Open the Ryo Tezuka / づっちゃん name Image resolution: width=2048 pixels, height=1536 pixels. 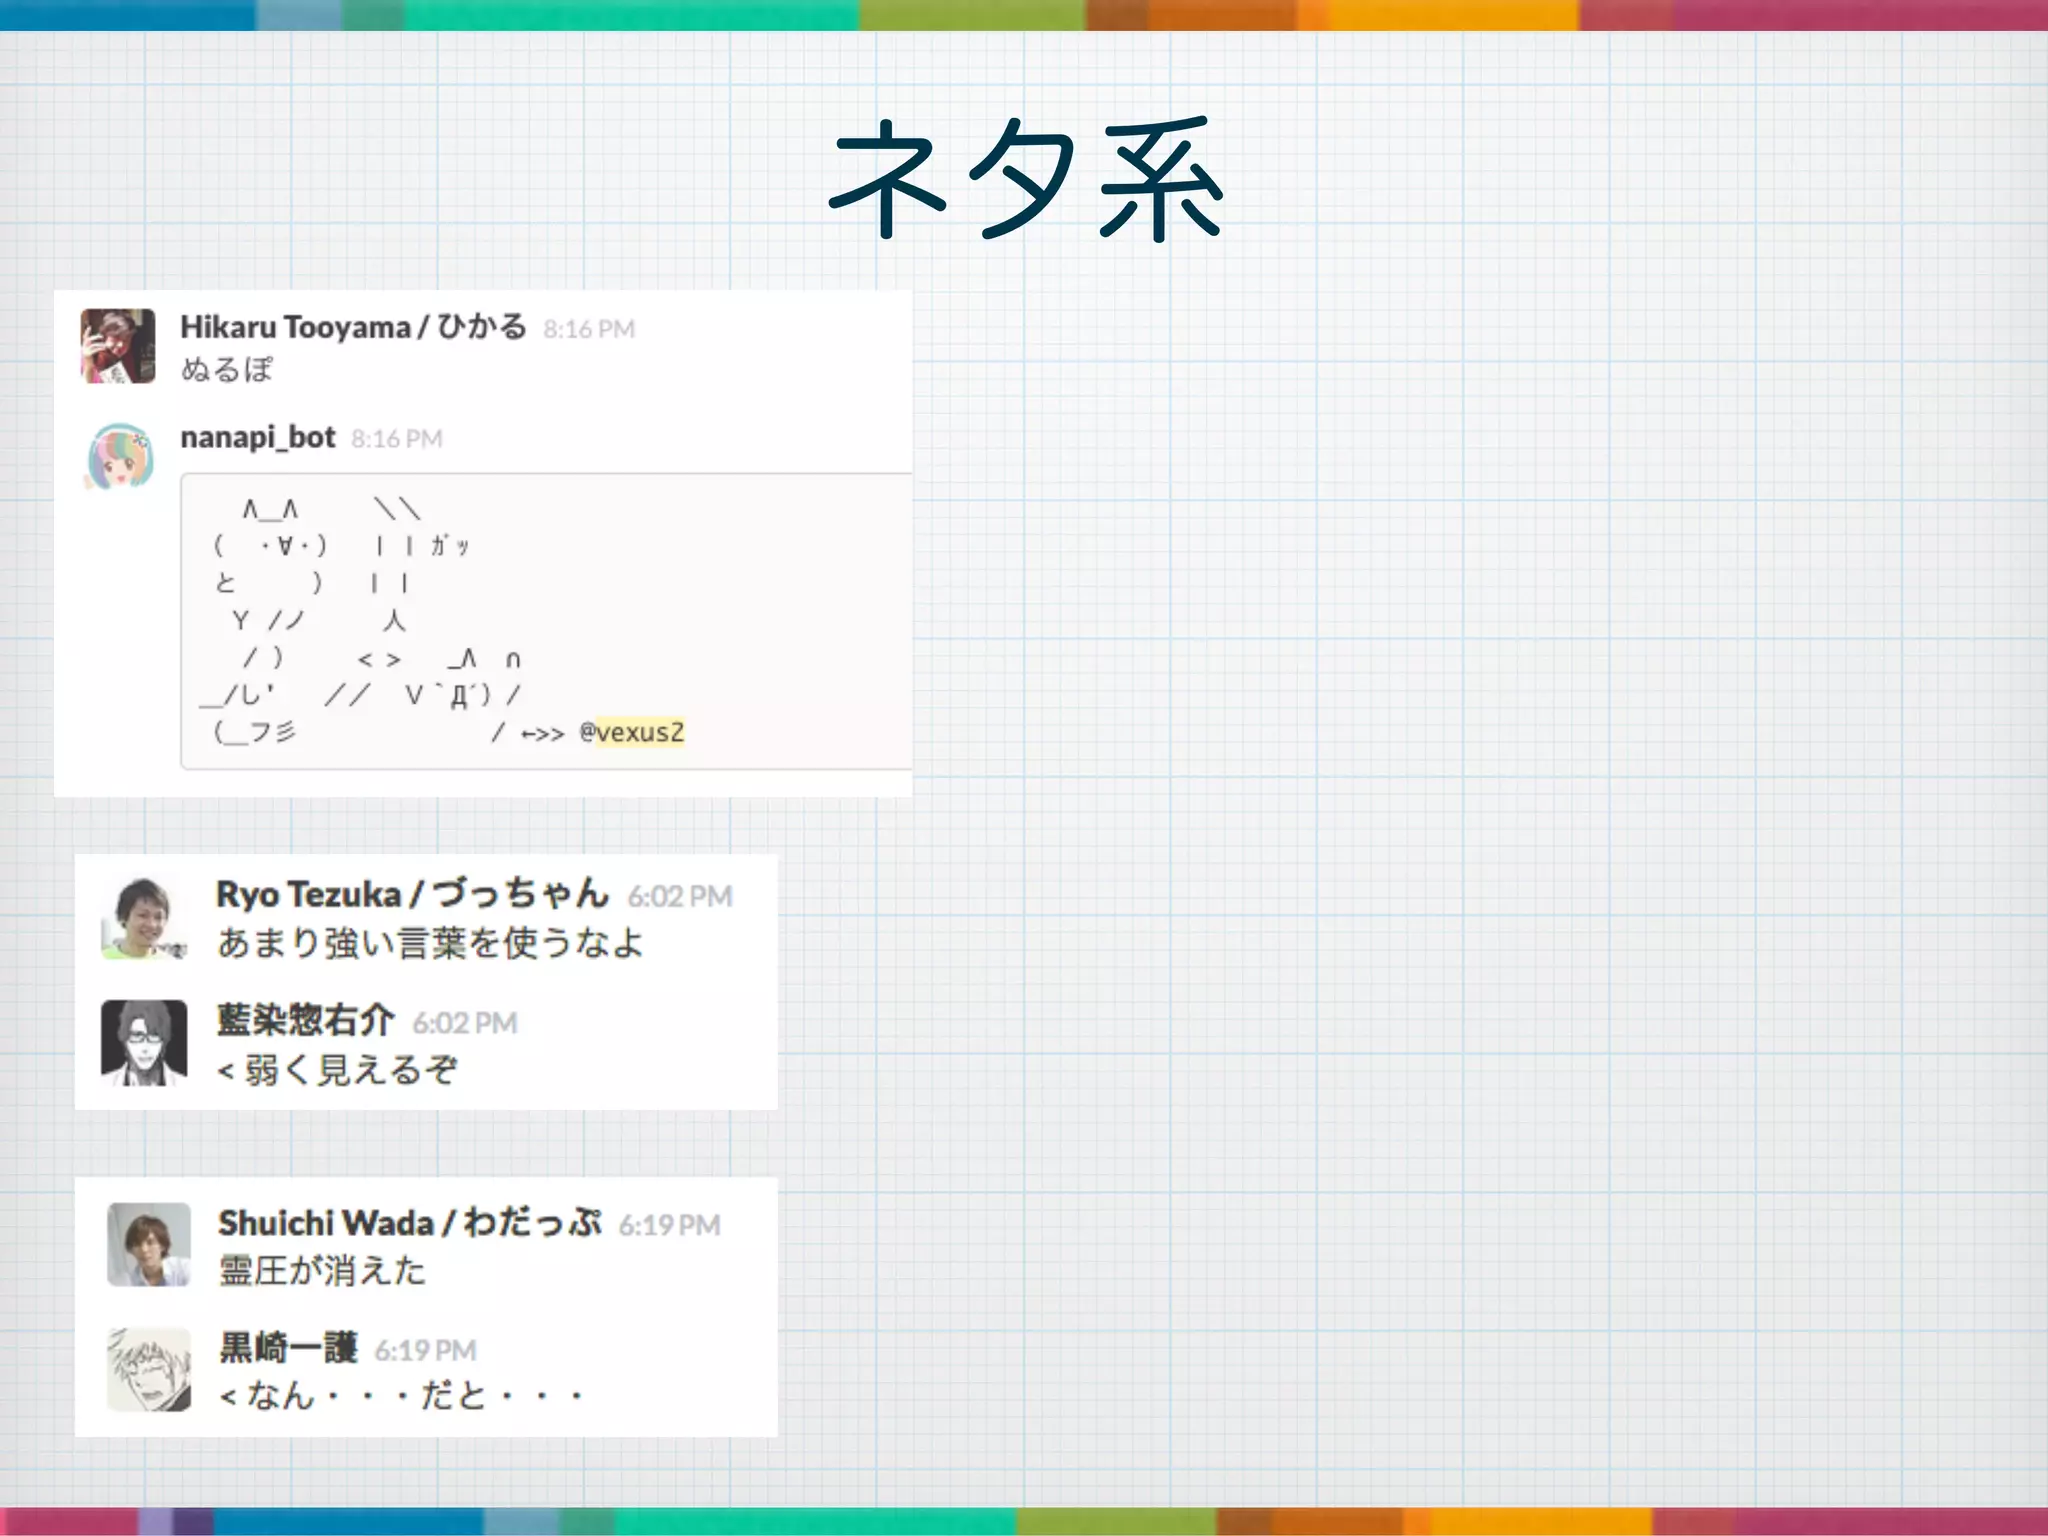[412, 893]
